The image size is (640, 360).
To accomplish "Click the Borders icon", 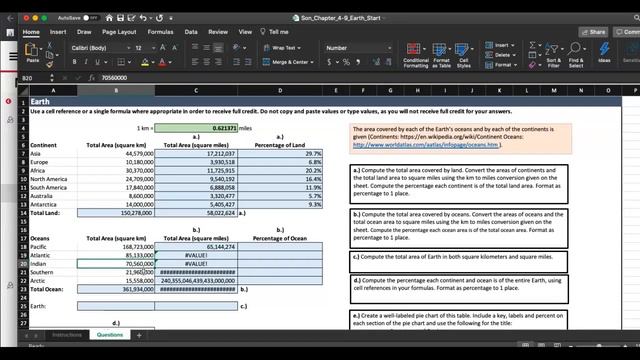I will coord(121,62).
